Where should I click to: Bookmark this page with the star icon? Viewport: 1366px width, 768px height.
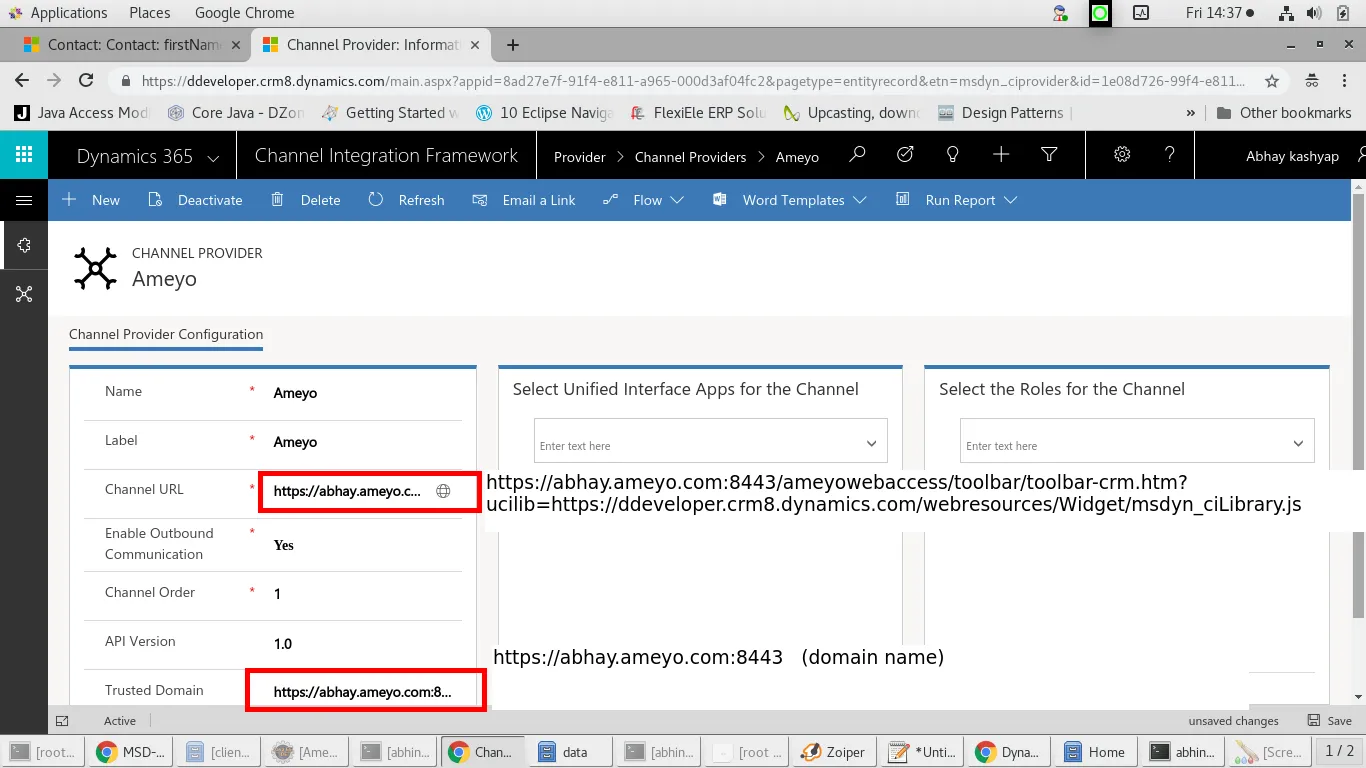click(x=1272, y=81)
